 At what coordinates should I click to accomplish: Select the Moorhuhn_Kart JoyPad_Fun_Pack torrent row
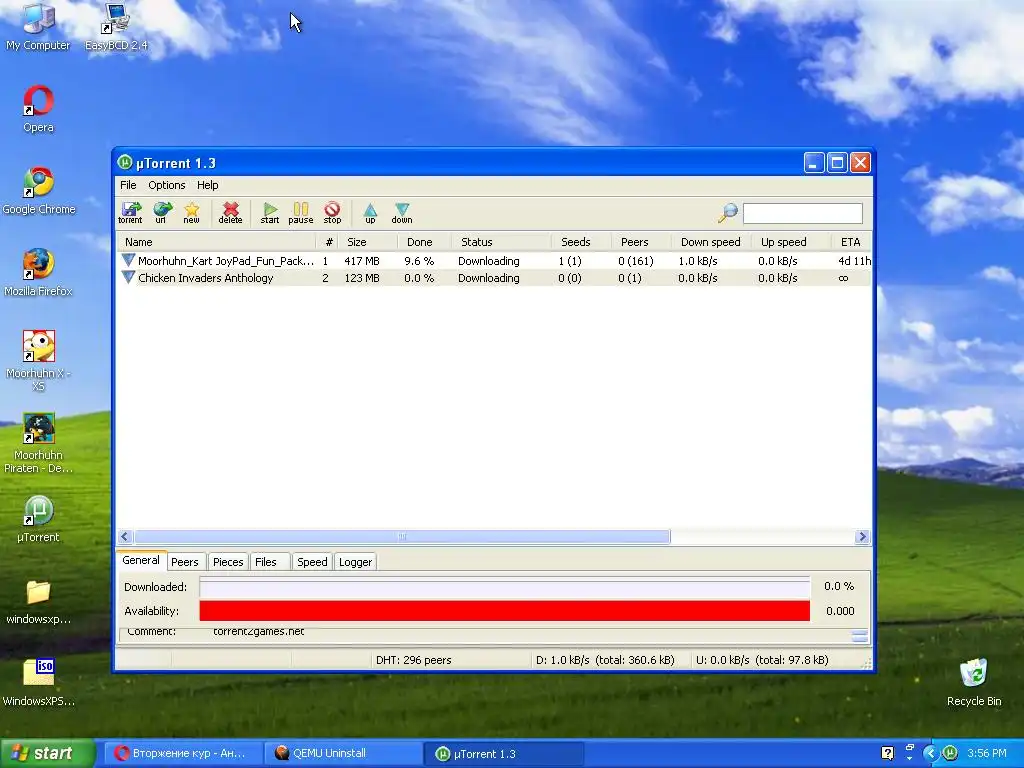494,261
